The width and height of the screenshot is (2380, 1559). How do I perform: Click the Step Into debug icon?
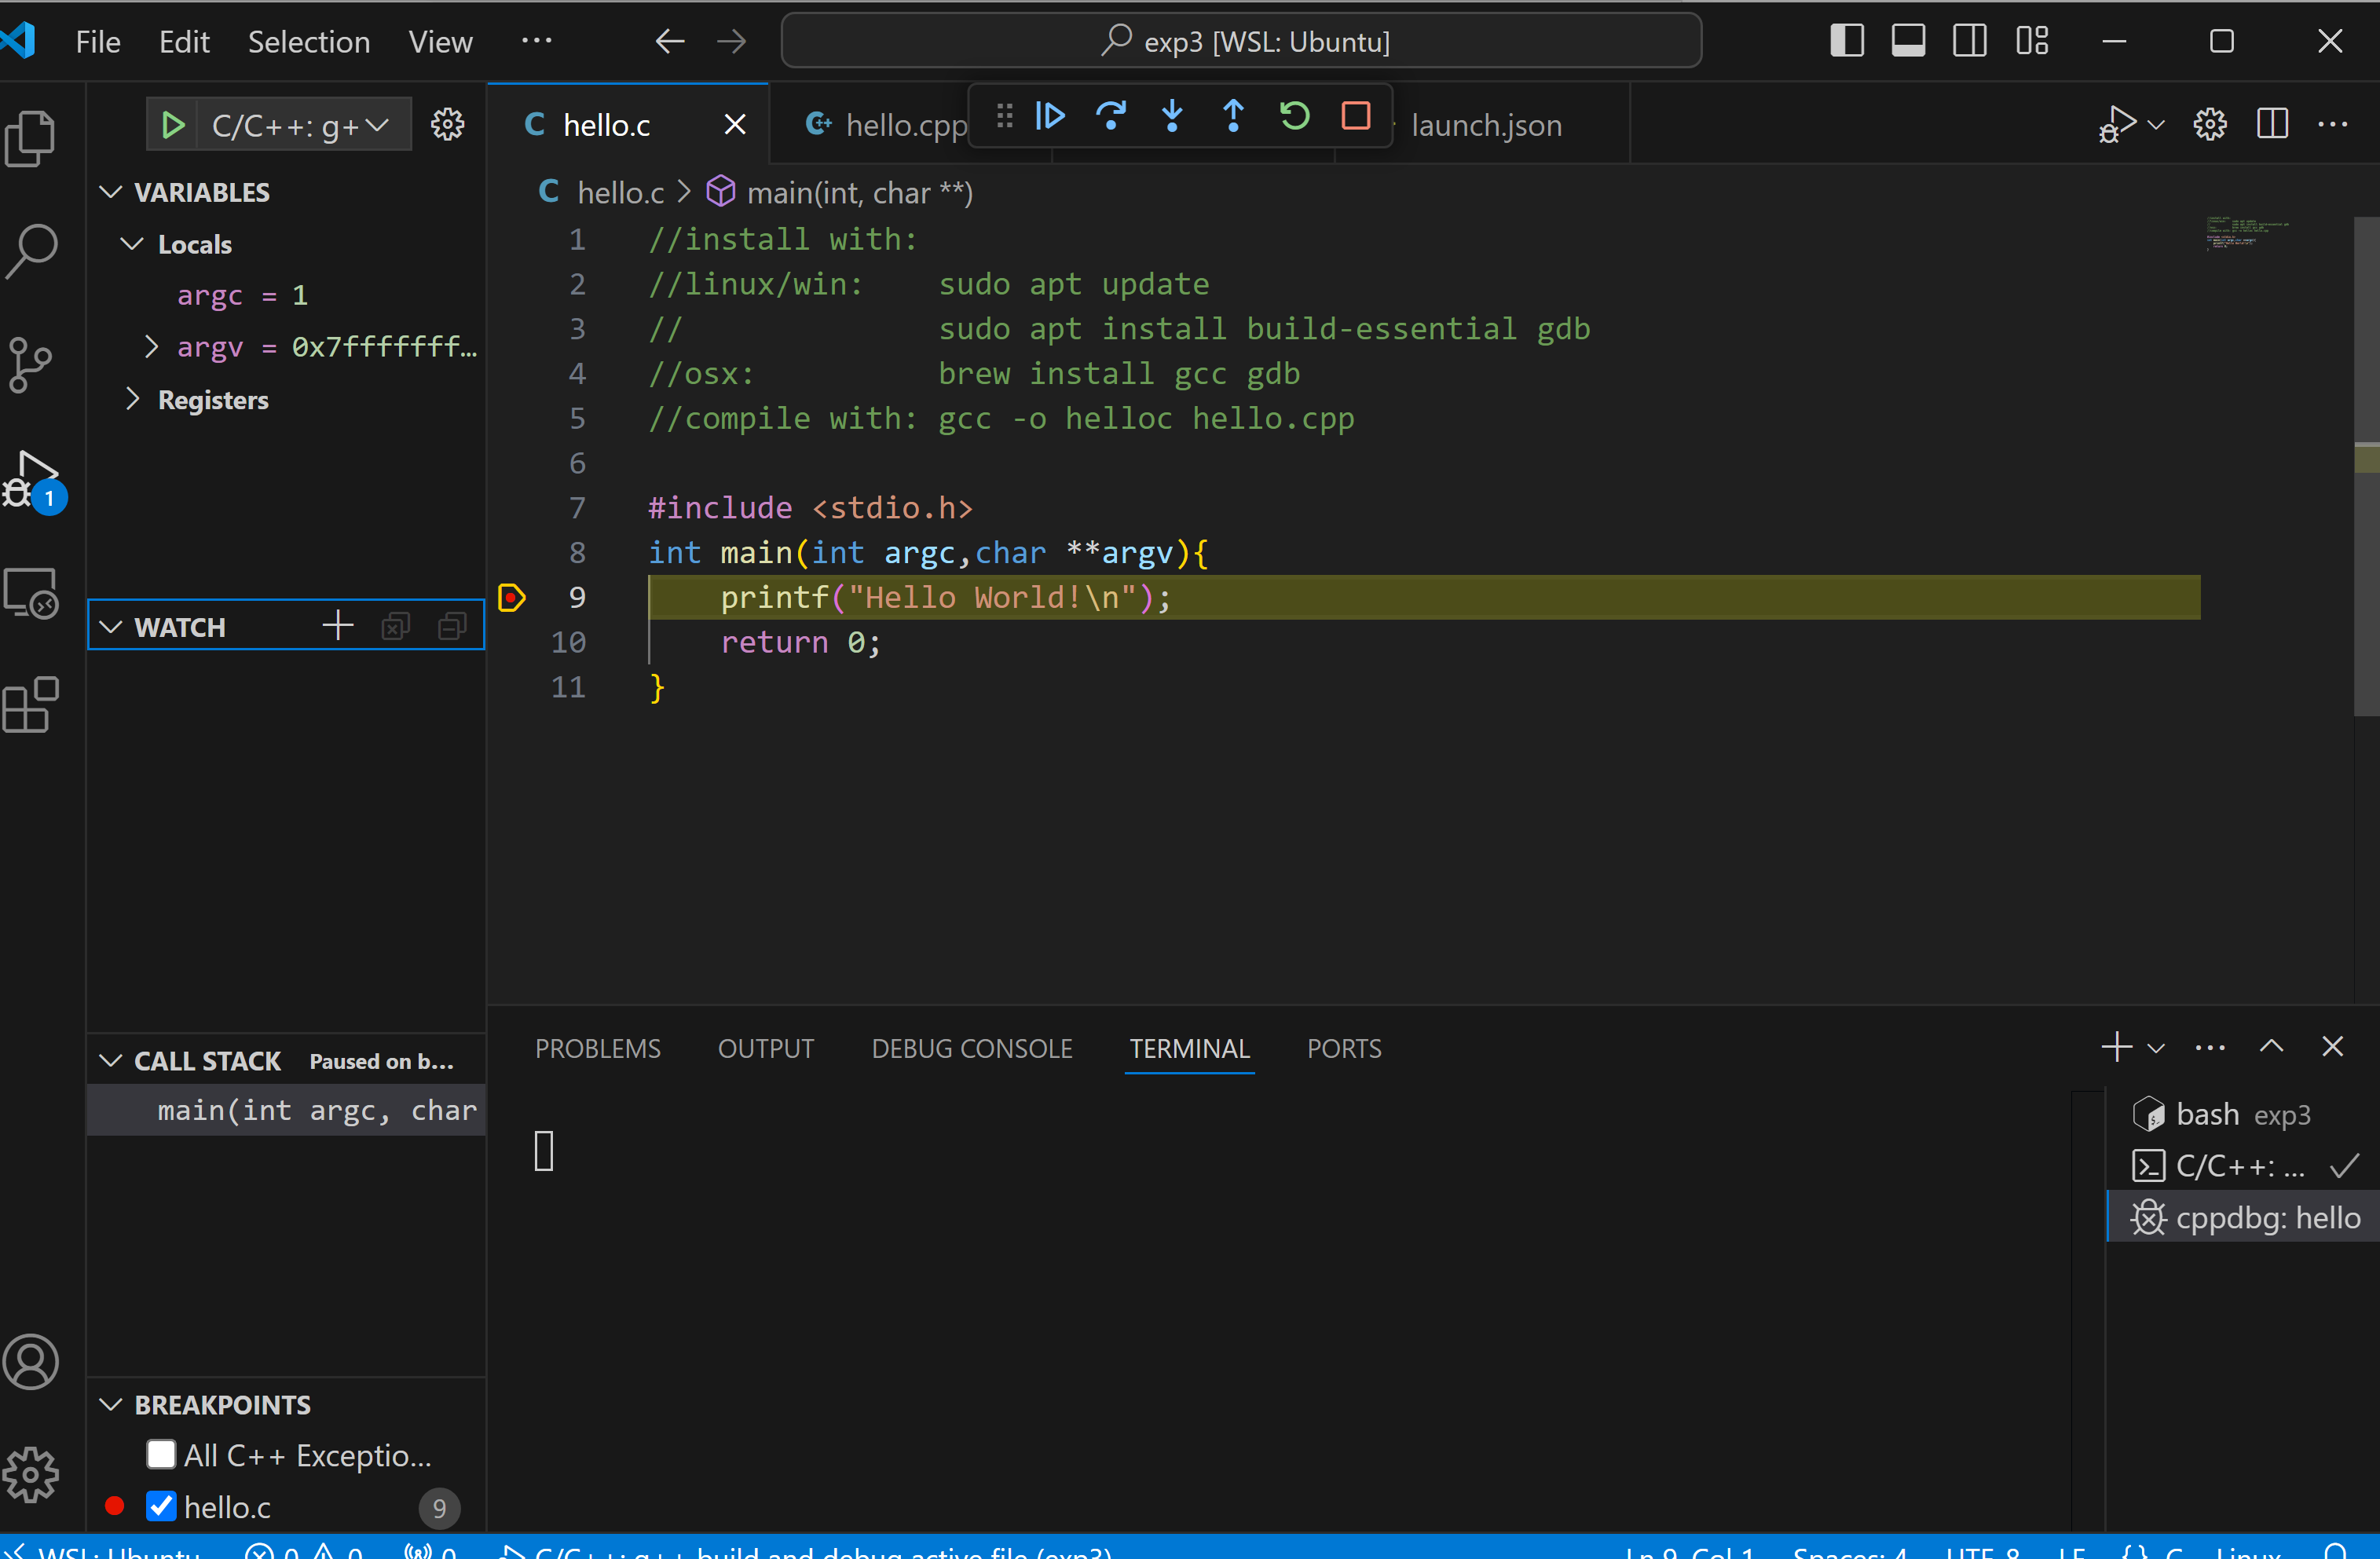[1172, 116]
